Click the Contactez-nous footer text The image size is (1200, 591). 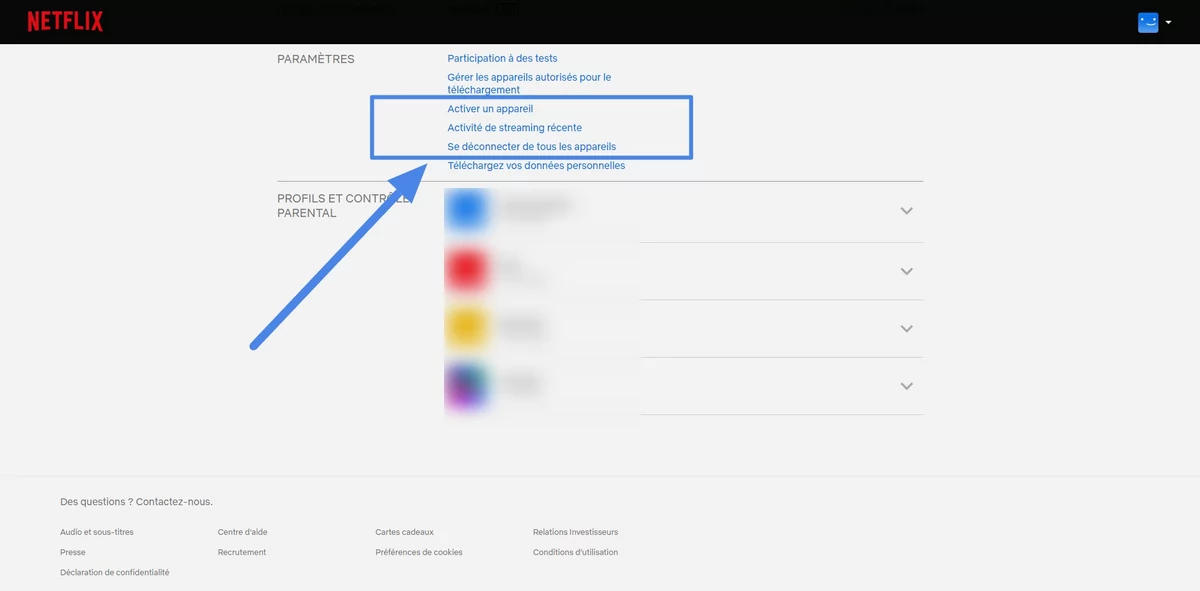tap(174, 502)
